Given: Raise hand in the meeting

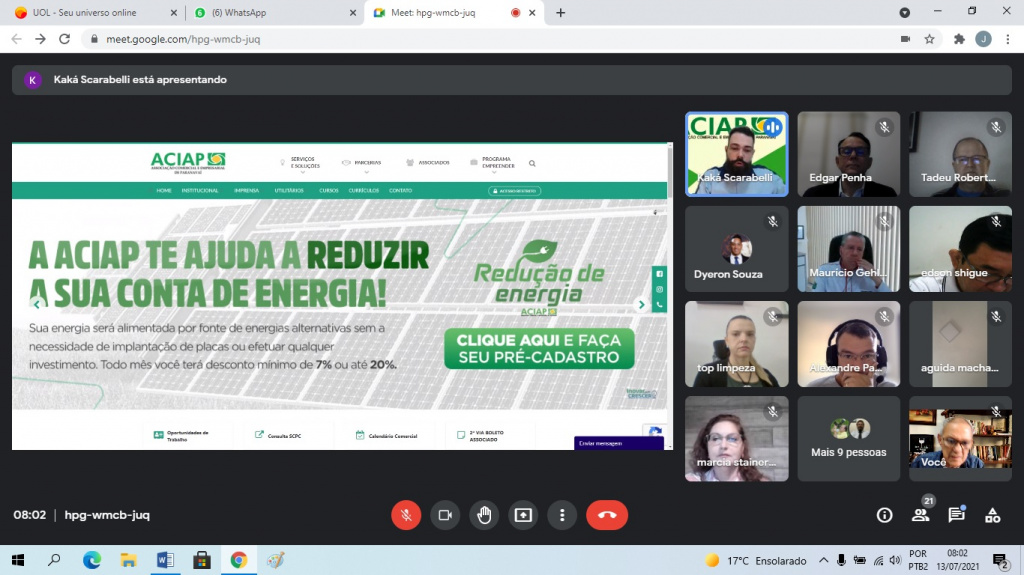Looking at the screenshot, I should pos(484,515).
